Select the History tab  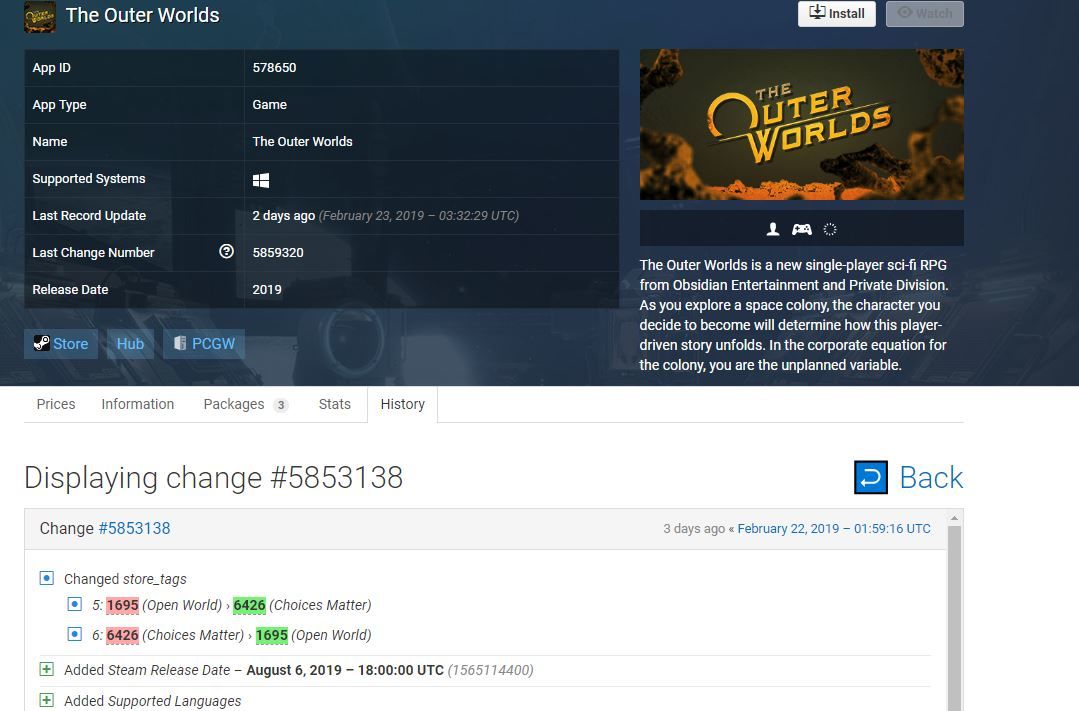(403, 404)
